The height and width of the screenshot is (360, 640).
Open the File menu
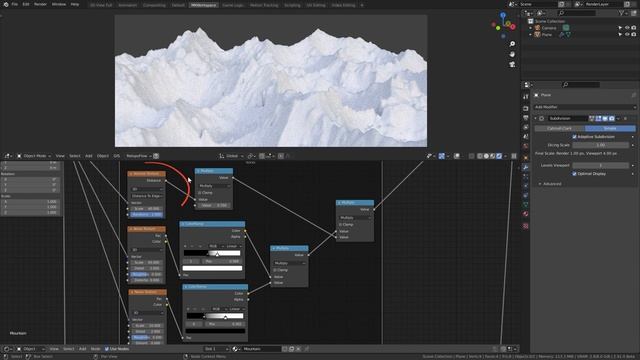pyautogui.click(x=15, y=4)
